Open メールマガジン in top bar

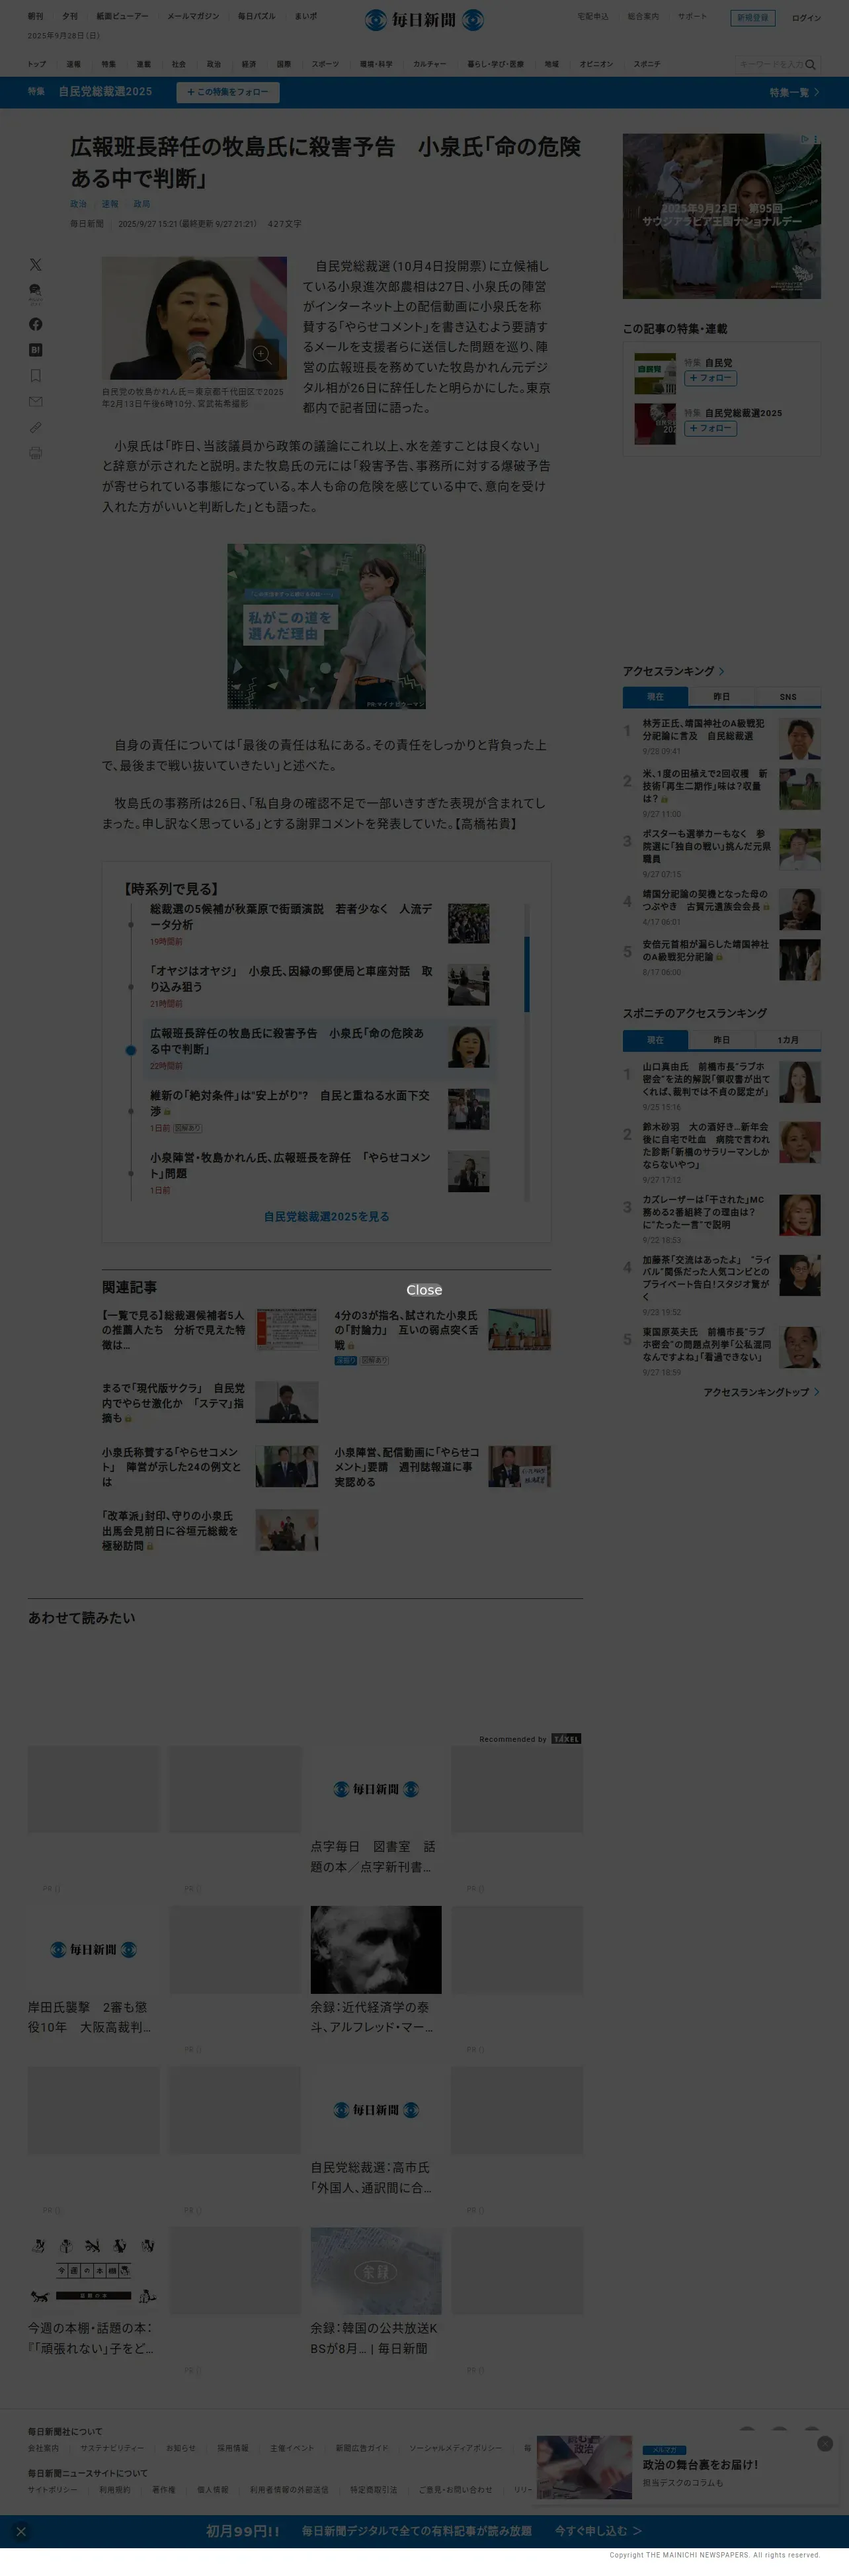click(193, 16)
